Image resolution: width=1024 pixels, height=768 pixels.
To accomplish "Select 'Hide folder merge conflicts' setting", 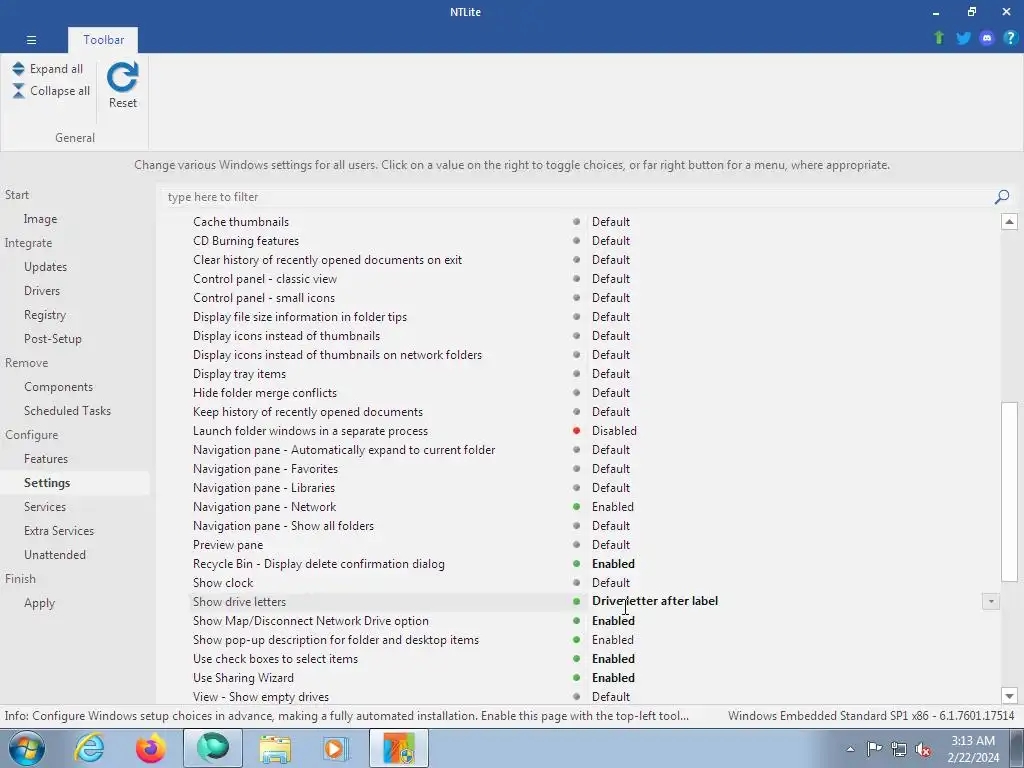I will tap(264, 393).
